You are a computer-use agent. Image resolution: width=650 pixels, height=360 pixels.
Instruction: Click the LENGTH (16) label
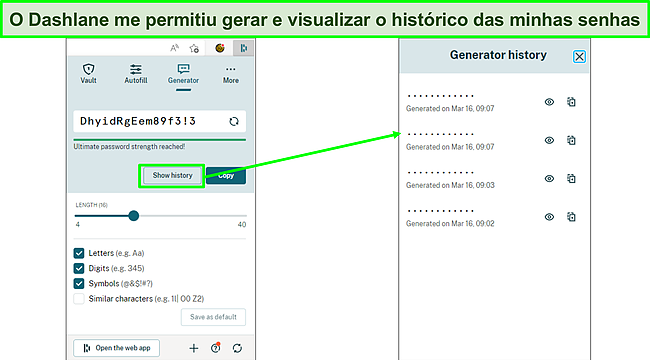tap(92, 205)
